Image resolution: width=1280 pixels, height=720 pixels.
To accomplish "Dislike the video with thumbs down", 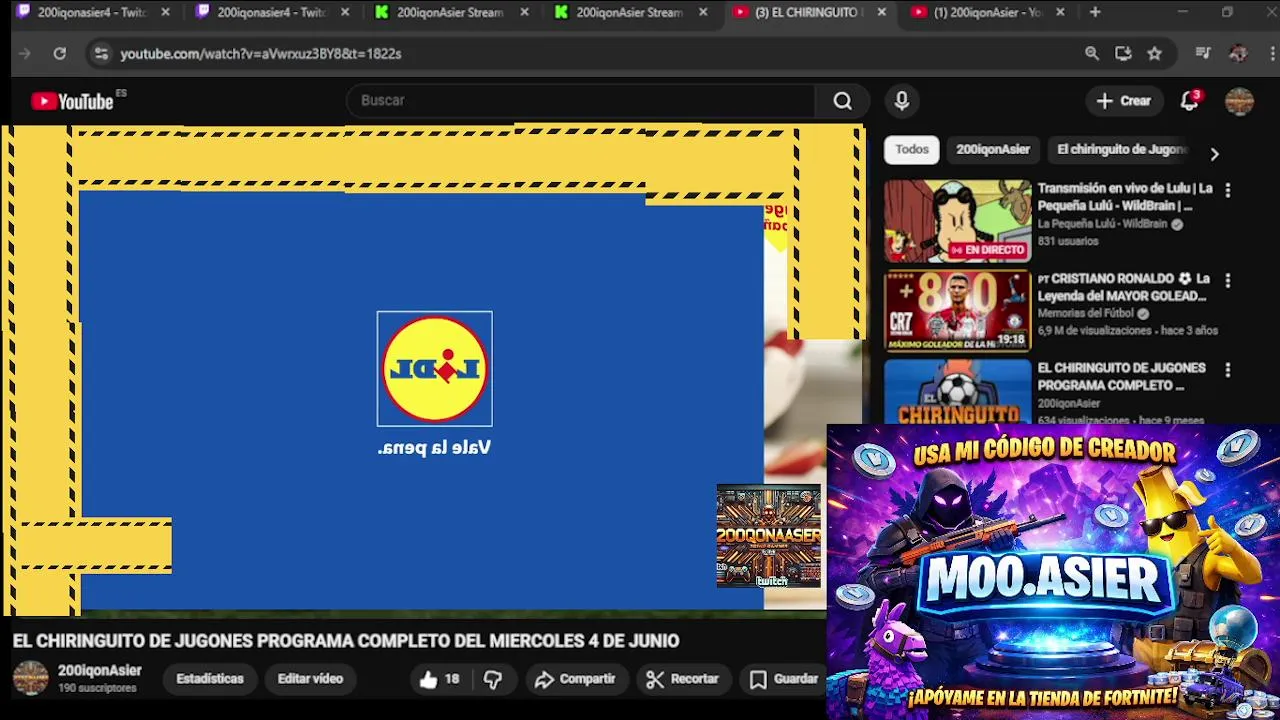I will coord(493,680).
